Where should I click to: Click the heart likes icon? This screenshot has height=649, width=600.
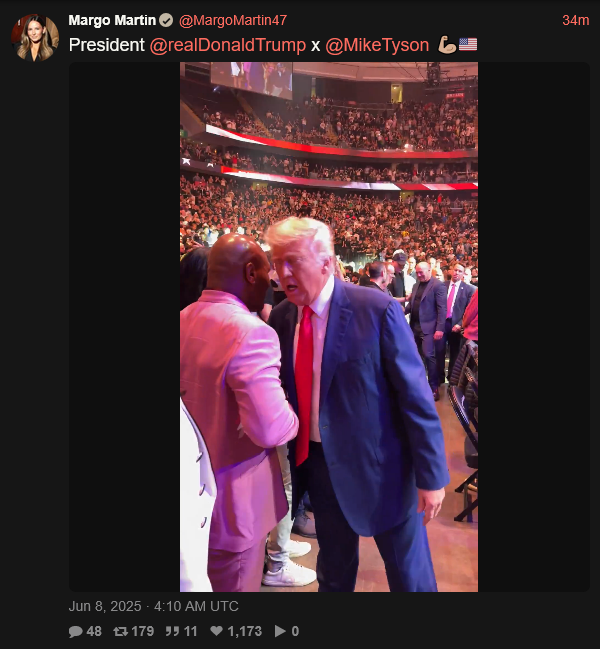pos(216,631)
